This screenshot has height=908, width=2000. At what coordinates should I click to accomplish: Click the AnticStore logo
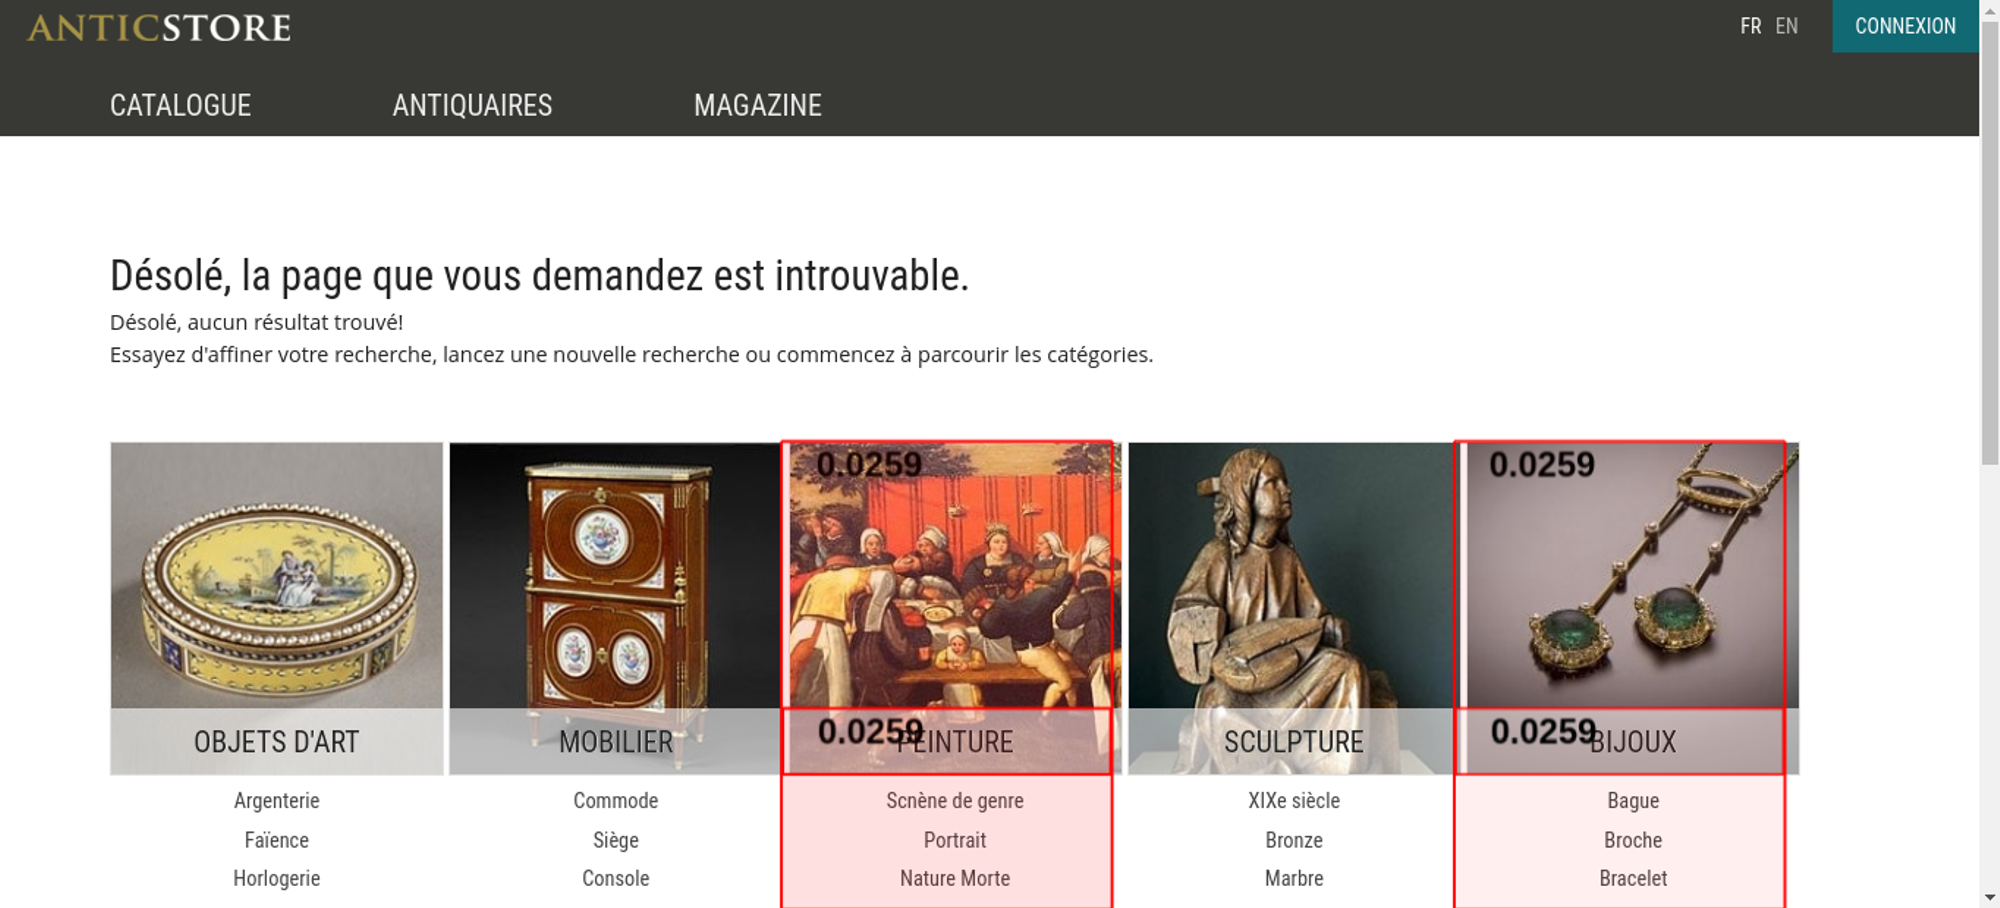pyautogui.click(x=159, y=27)
